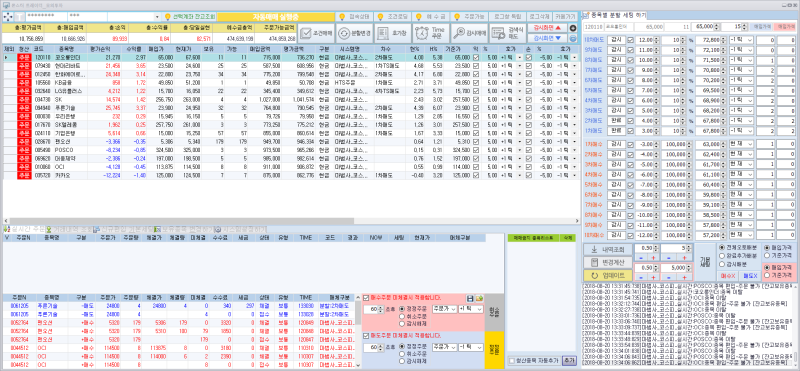Increase the 10차매도 percent value 12.00 spinner

(x=656, y=38)
